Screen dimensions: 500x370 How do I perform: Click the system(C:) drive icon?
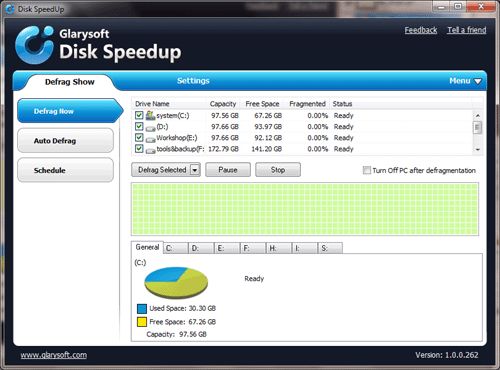[x=150, y=115]
